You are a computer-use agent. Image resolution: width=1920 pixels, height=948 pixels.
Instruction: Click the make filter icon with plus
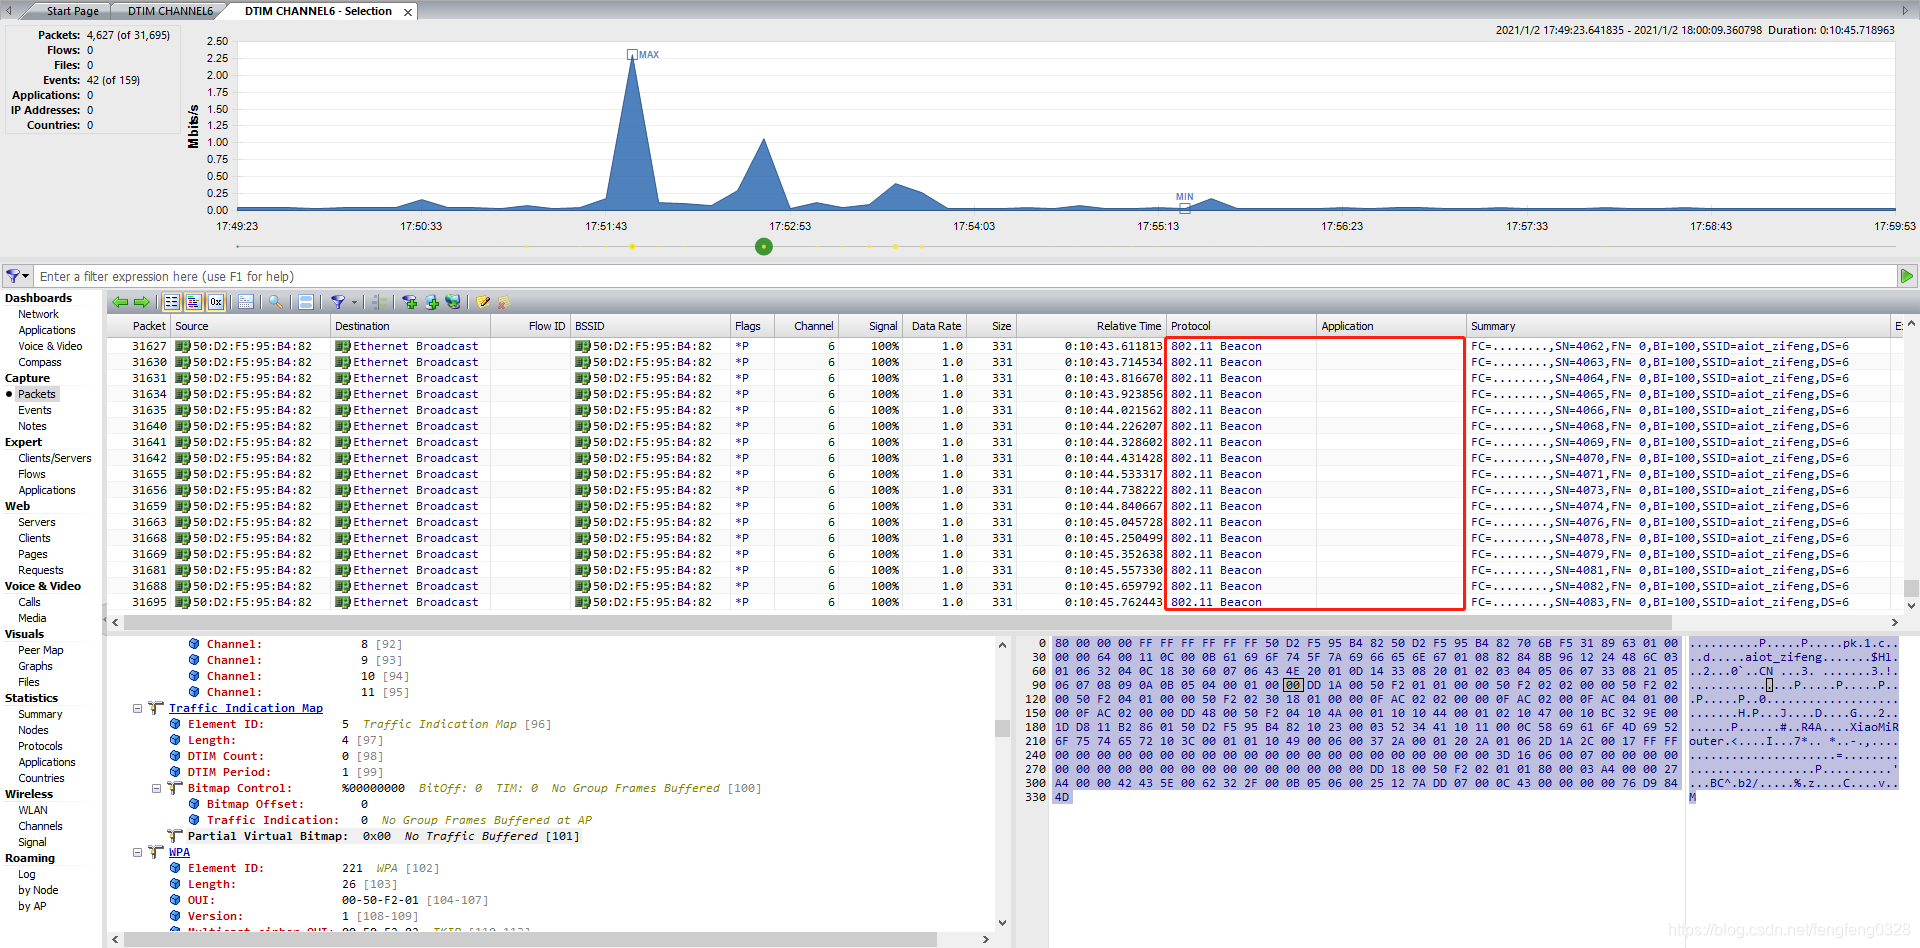tap(410, 302)
